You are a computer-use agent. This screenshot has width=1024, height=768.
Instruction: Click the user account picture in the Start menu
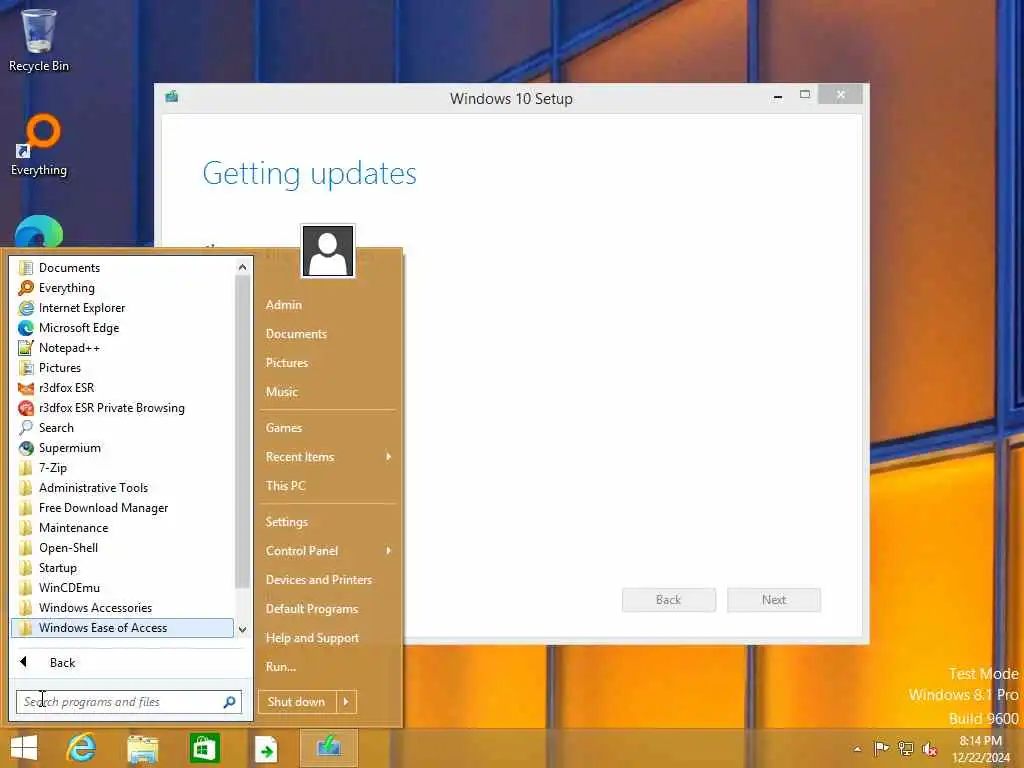coord(328,251)
